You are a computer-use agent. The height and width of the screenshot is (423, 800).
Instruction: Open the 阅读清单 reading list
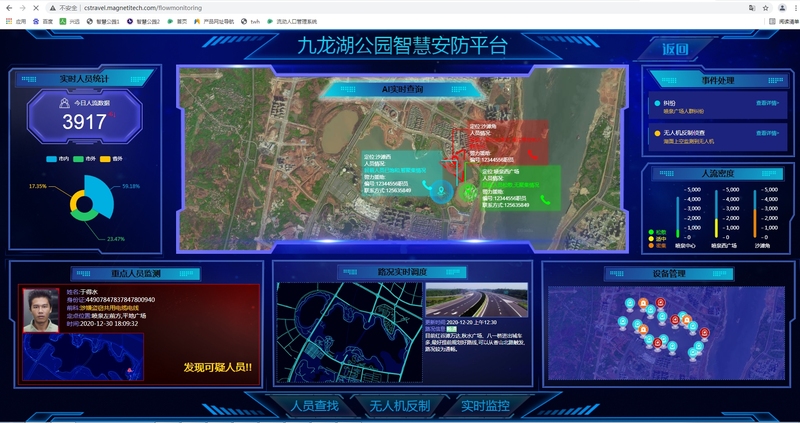(x=785, y=21)
